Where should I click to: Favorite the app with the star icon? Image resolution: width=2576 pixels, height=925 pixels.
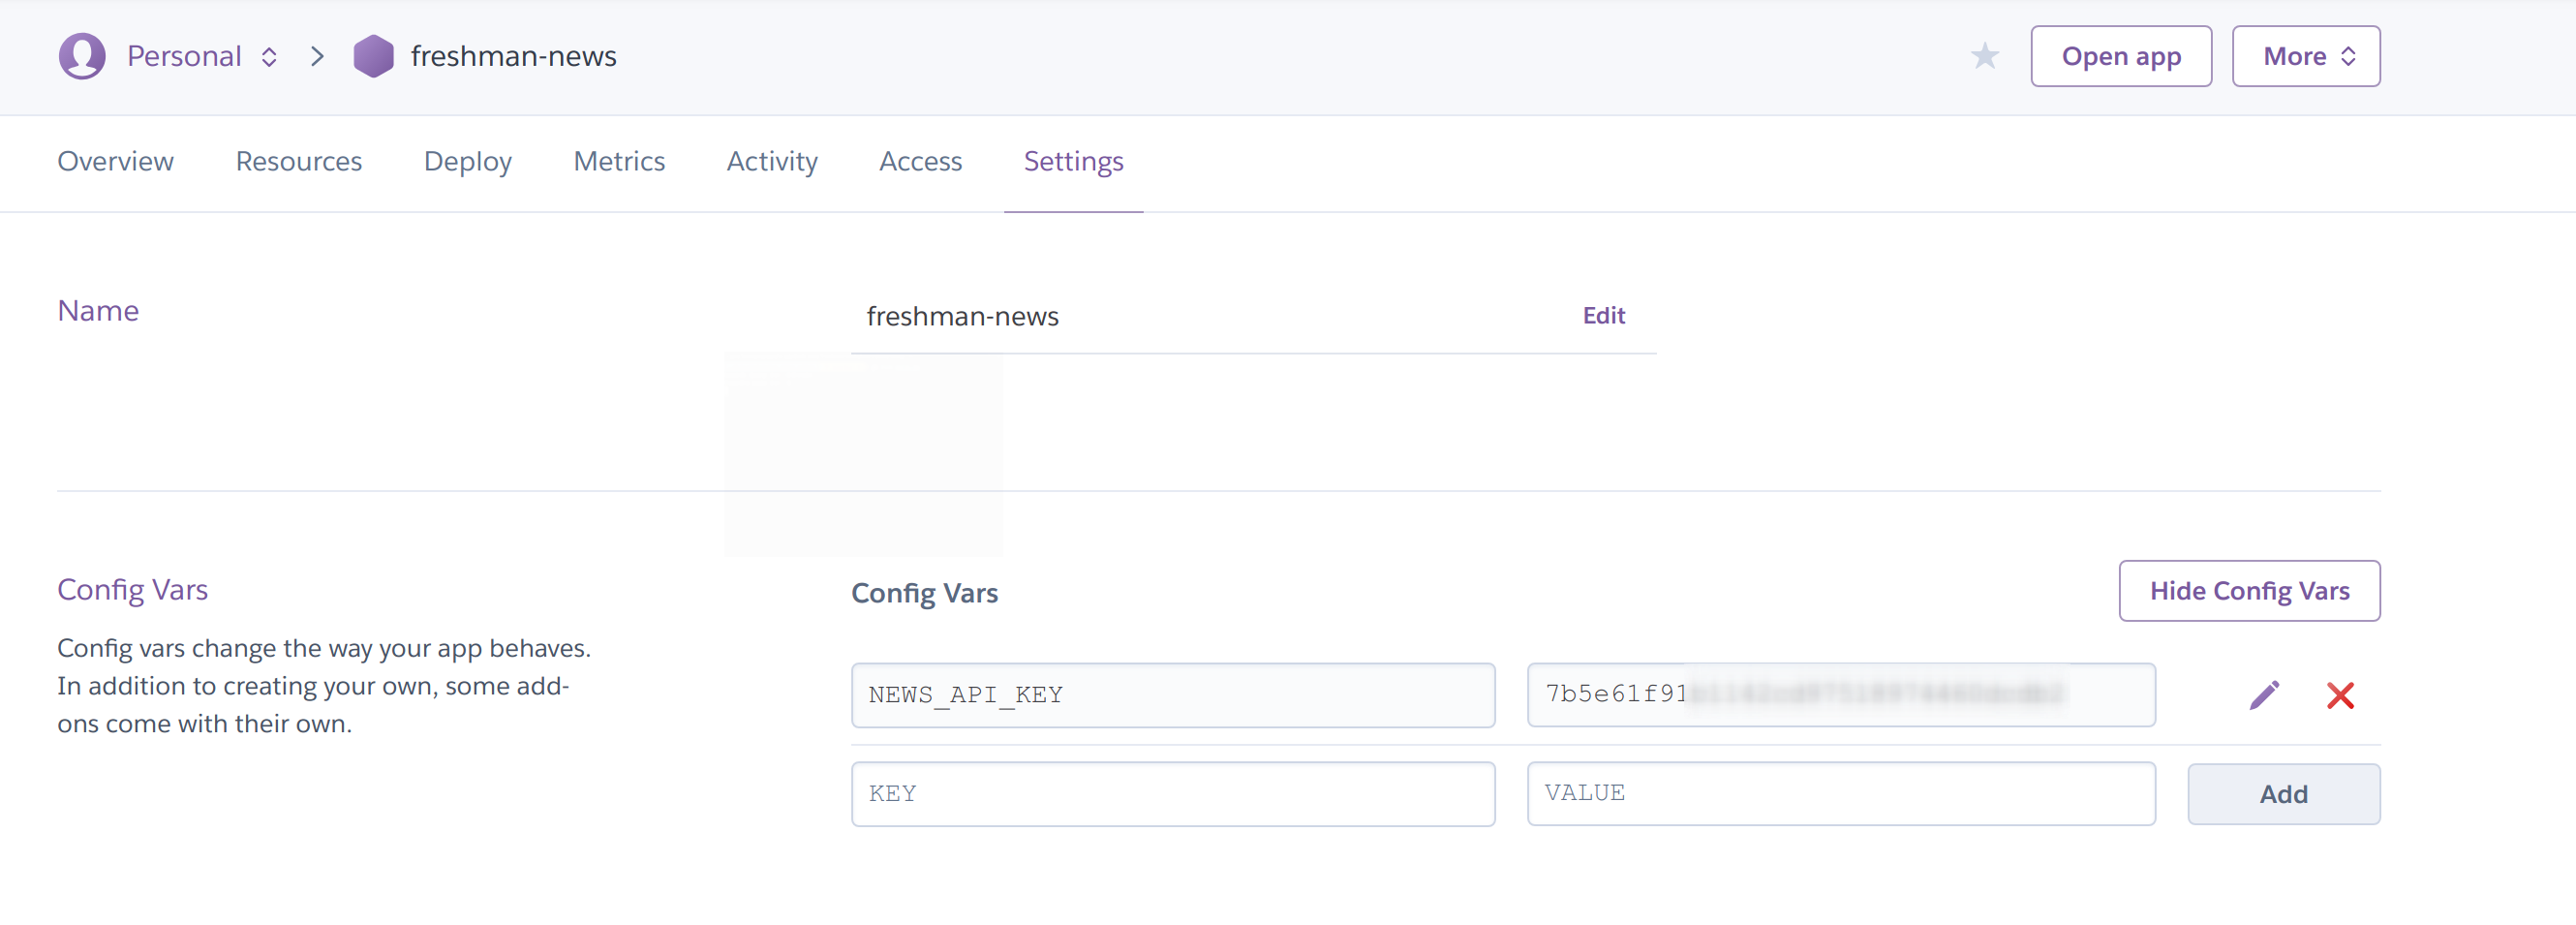pos(1984,56)
